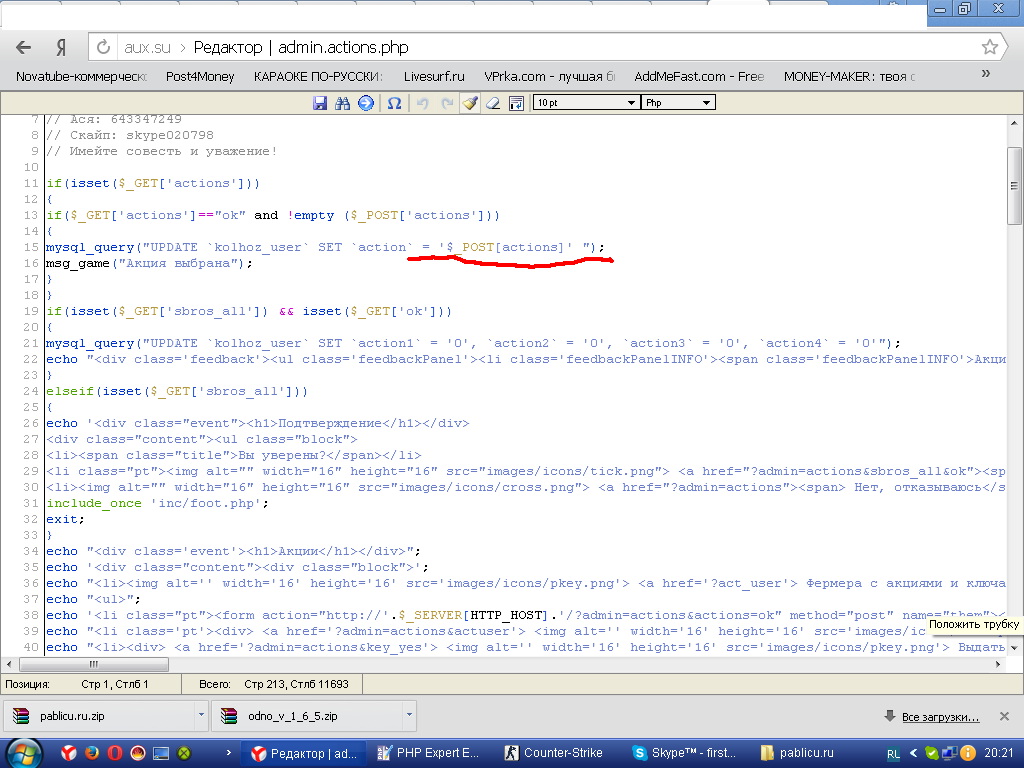
Task: Click "Все загрузки..." link in downloads bar
Action: tap(939, 717)
